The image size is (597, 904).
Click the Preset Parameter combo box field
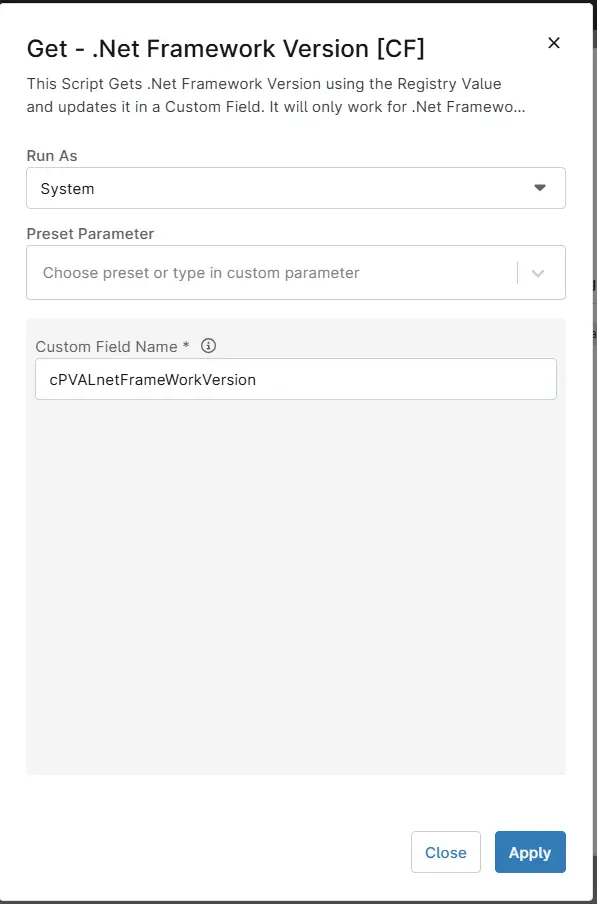(x=296, y=273)
